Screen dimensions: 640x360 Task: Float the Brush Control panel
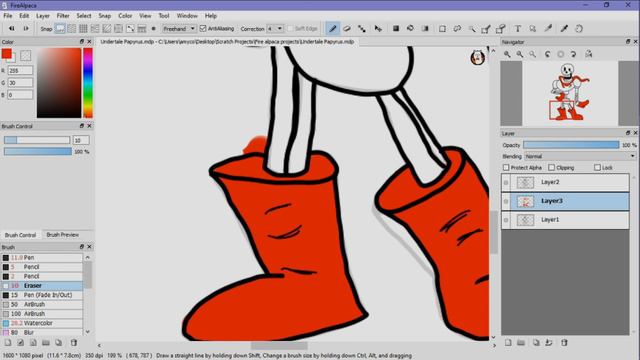[82, 126]
